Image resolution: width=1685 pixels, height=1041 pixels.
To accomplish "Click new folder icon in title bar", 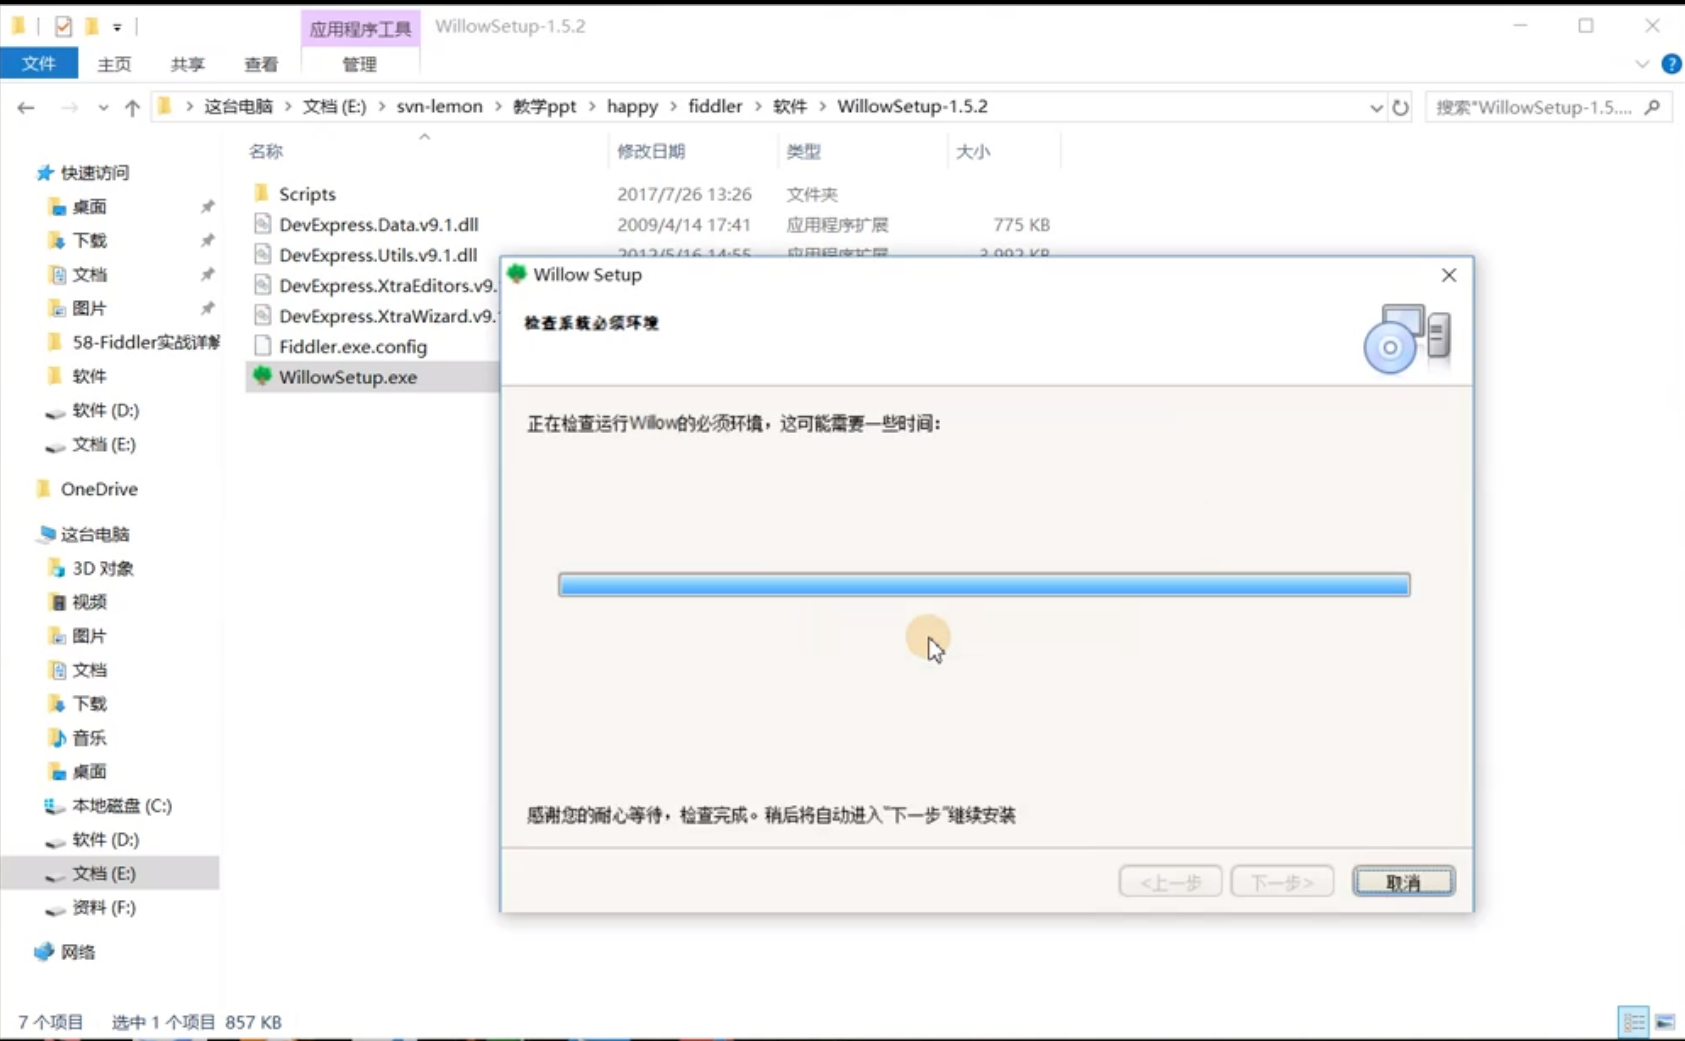I will pyautogui.click(x=91, y=26).
